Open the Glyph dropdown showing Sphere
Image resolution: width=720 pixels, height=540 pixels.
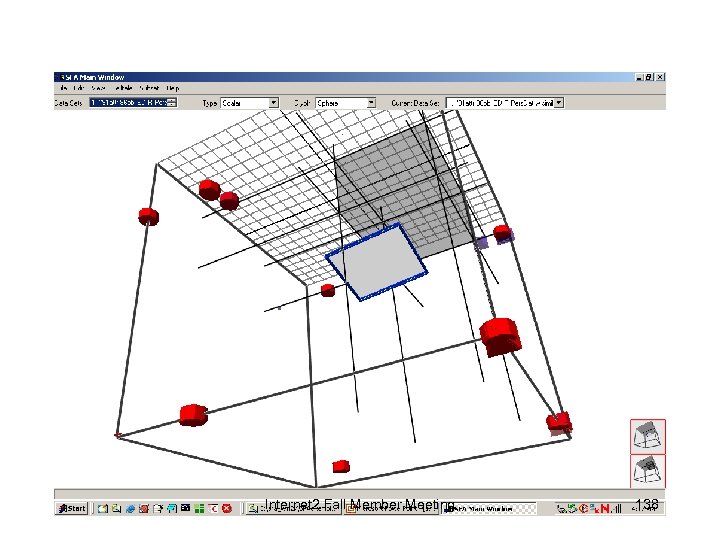point(345,103)
